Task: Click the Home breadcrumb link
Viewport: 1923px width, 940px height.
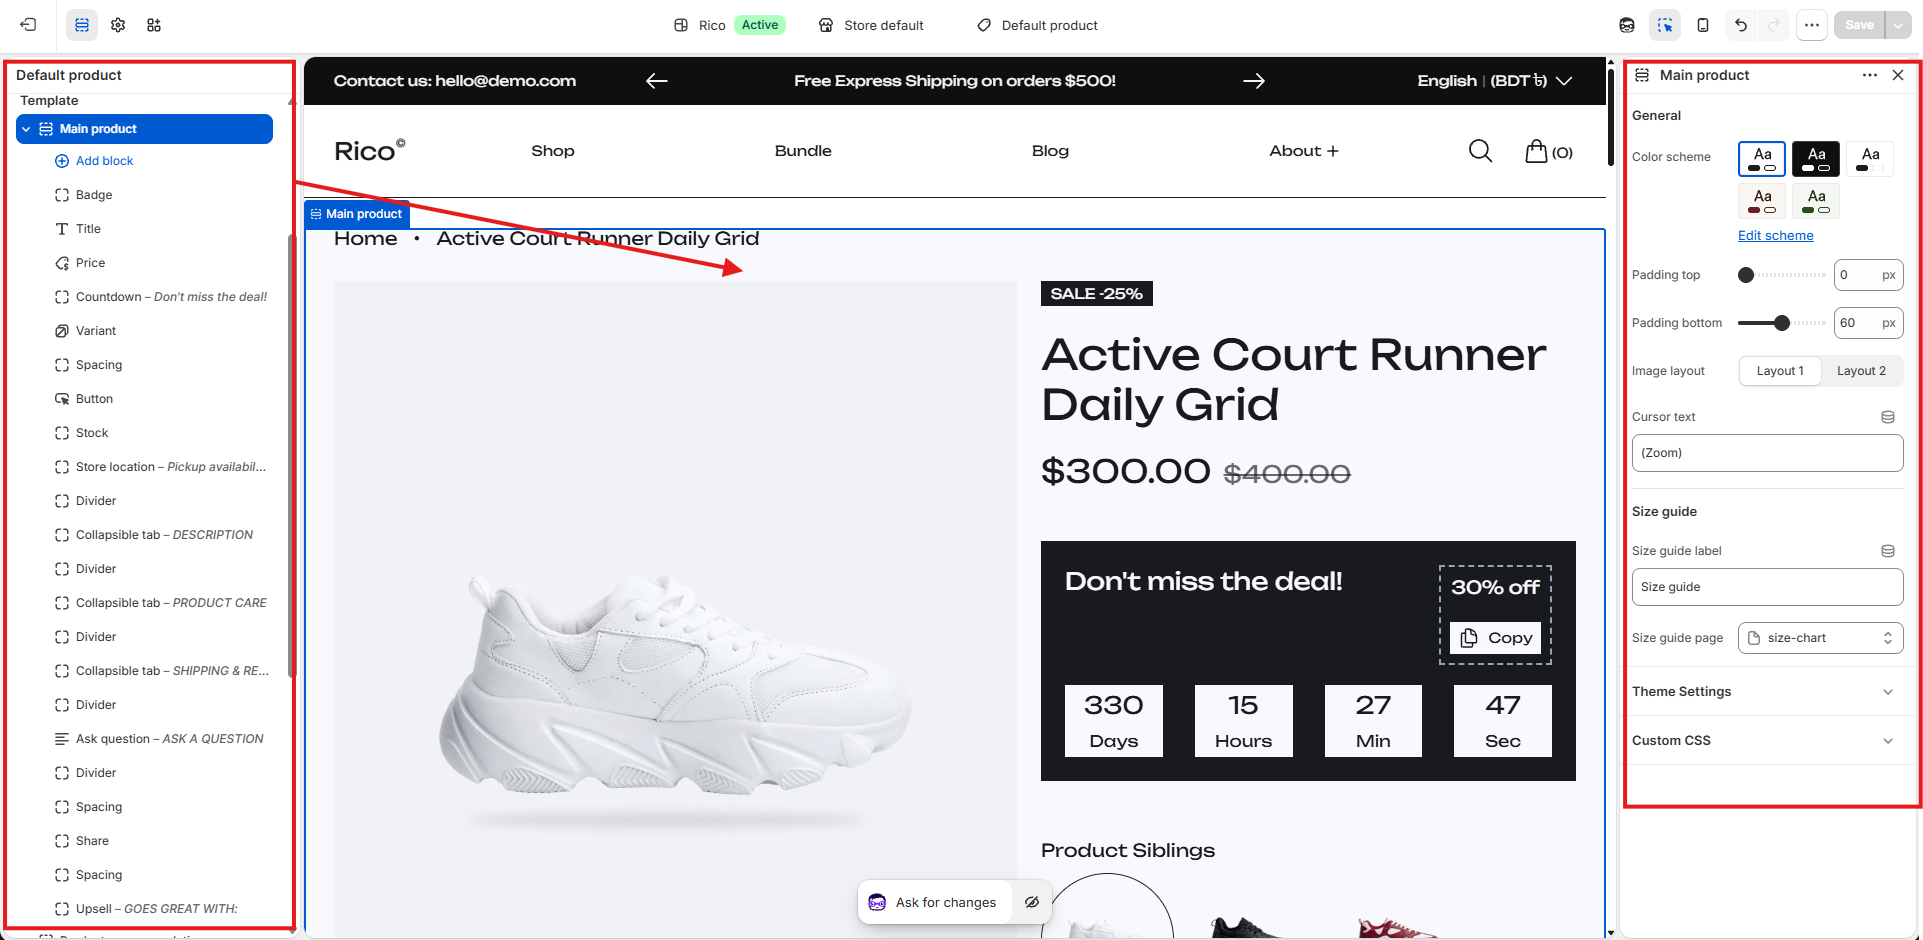Action: coord(366,239)
